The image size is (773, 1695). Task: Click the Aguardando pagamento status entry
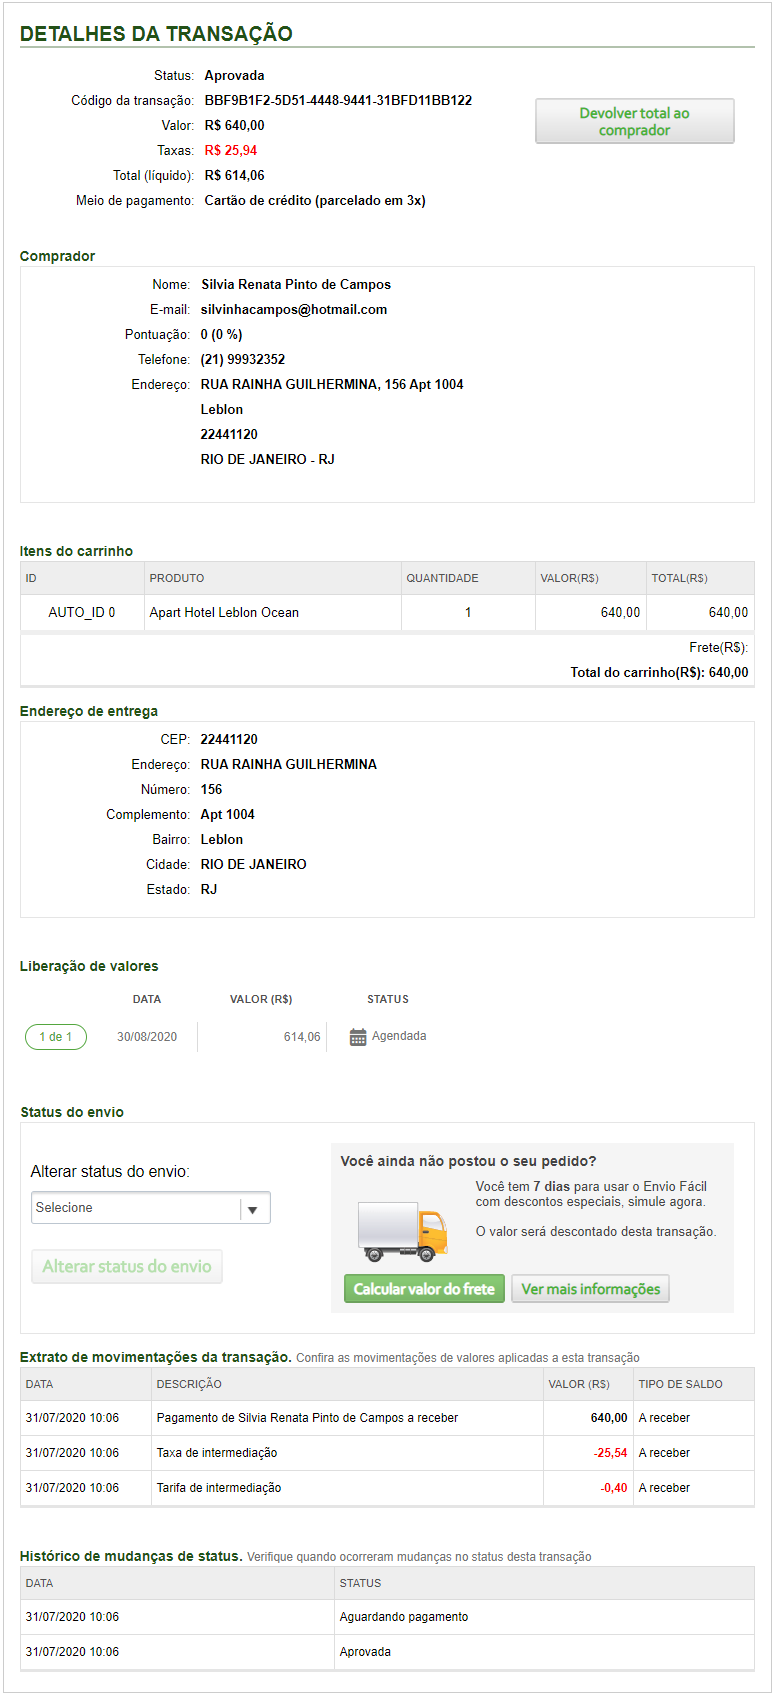pos(404,1617)
